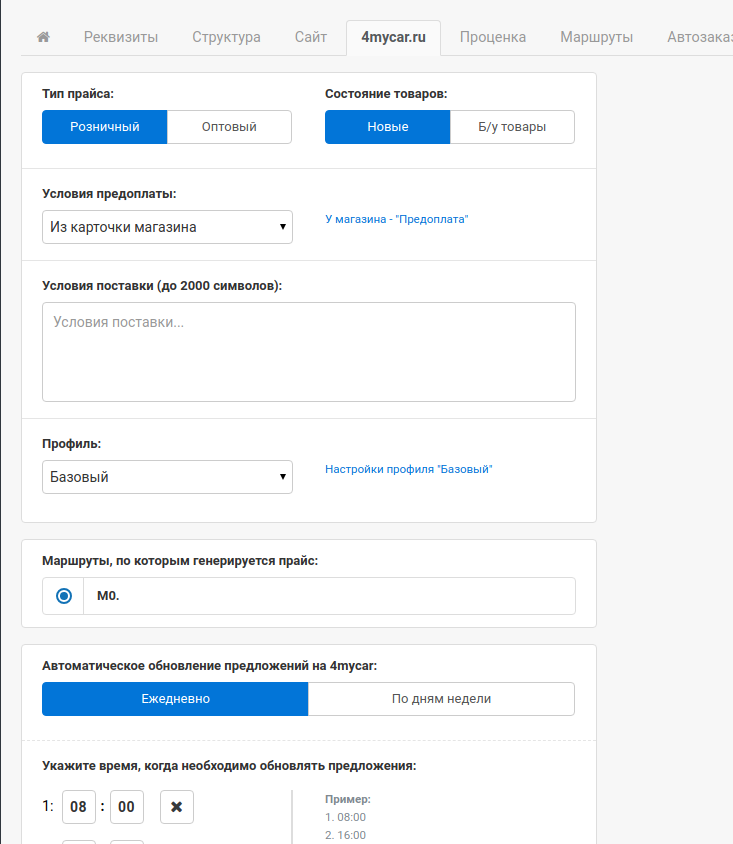
Task: Open the Структура tab
Action: tap(226, 37)
